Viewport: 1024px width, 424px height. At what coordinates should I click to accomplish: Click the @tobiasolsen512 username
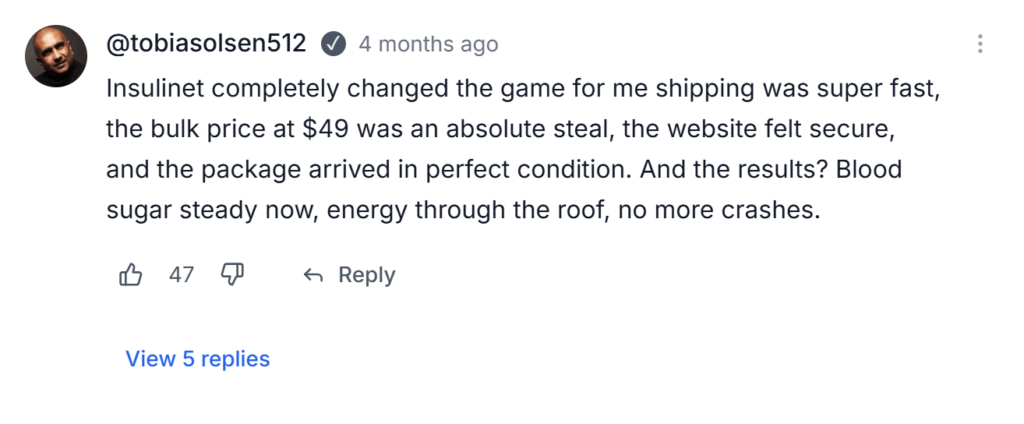point(208,44)
